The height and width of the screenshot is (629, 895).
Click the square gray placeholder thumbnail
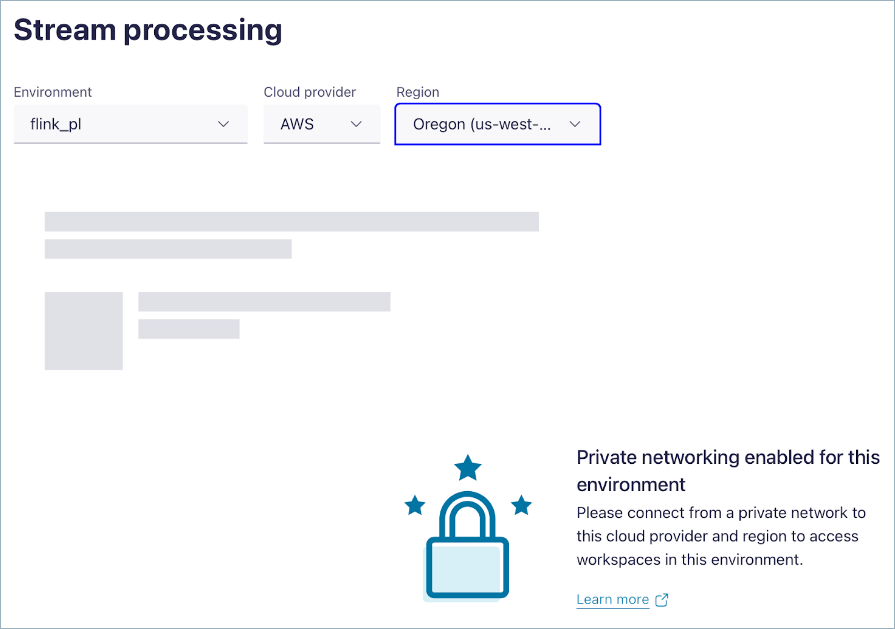coord(83,330)
